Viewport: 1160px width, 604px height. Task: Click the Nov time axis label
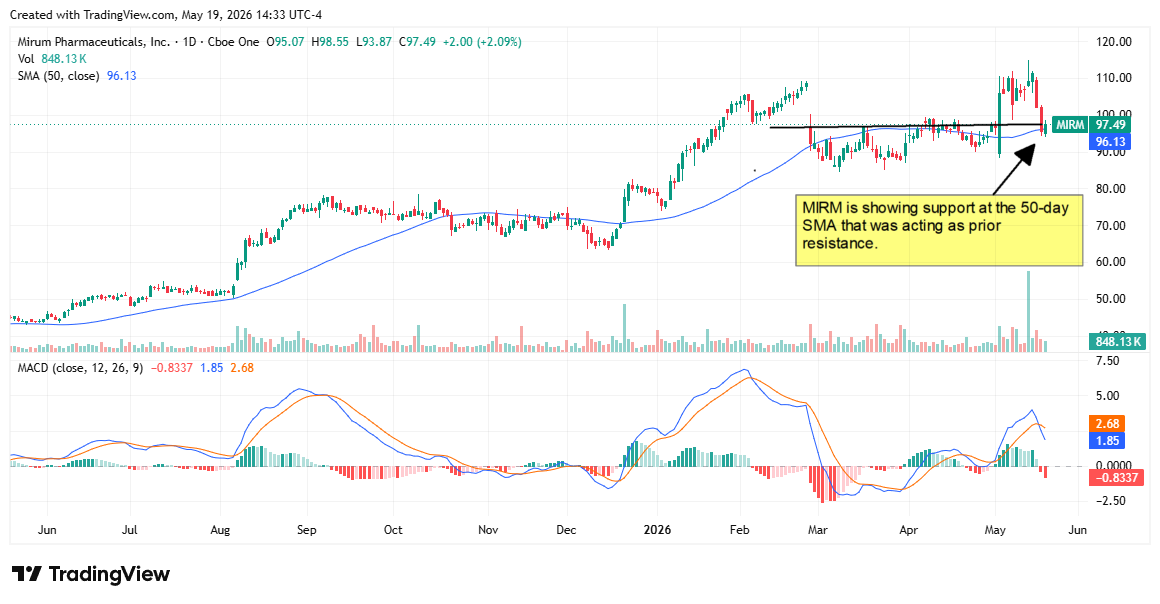pos(488,530)
